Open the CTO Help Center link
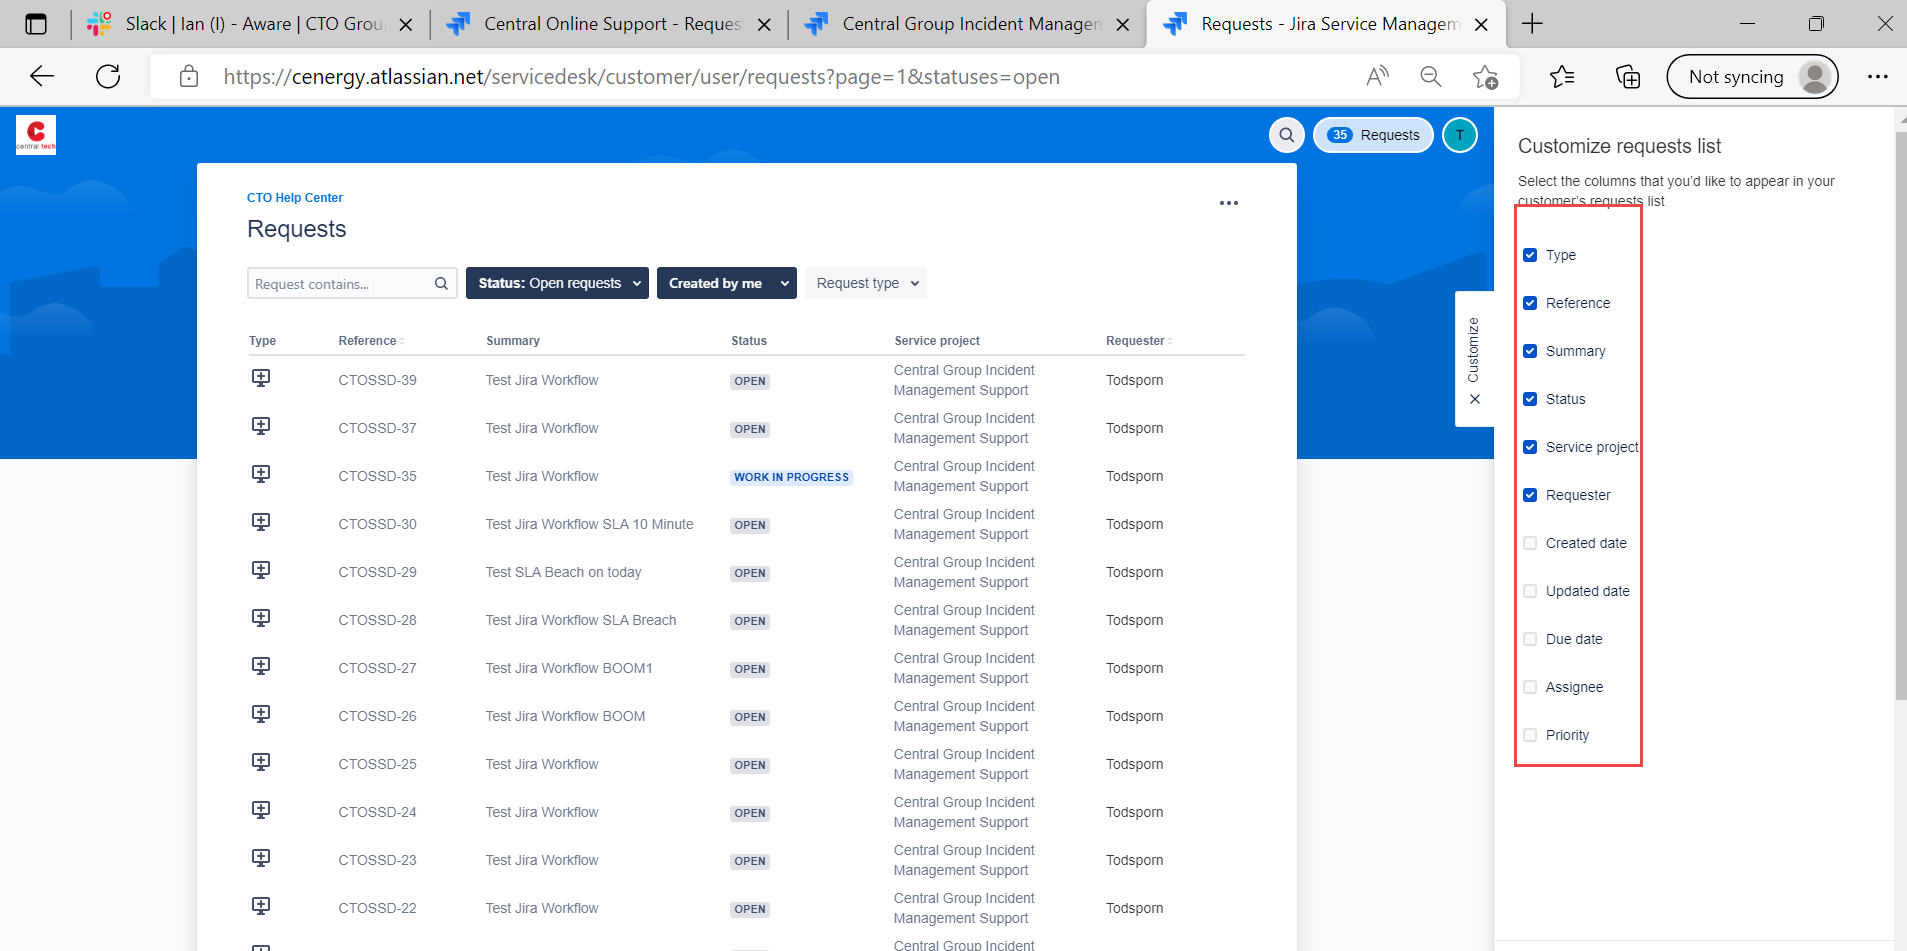Screen dimensions: 1907x951 tap(294, 197)
